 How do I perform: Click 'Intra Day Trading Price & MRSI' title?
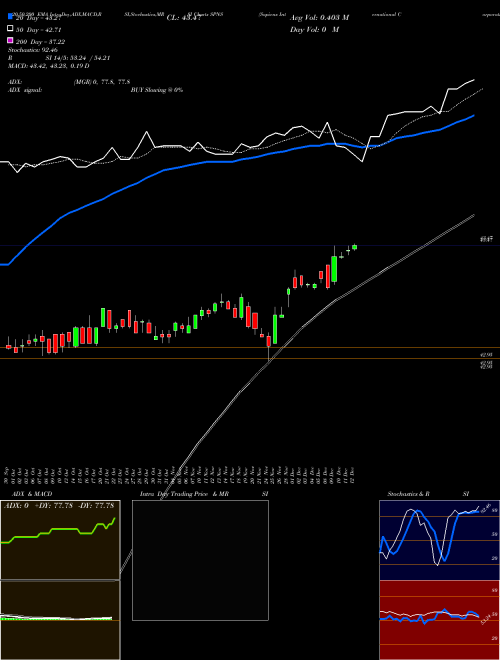point(204,494)
